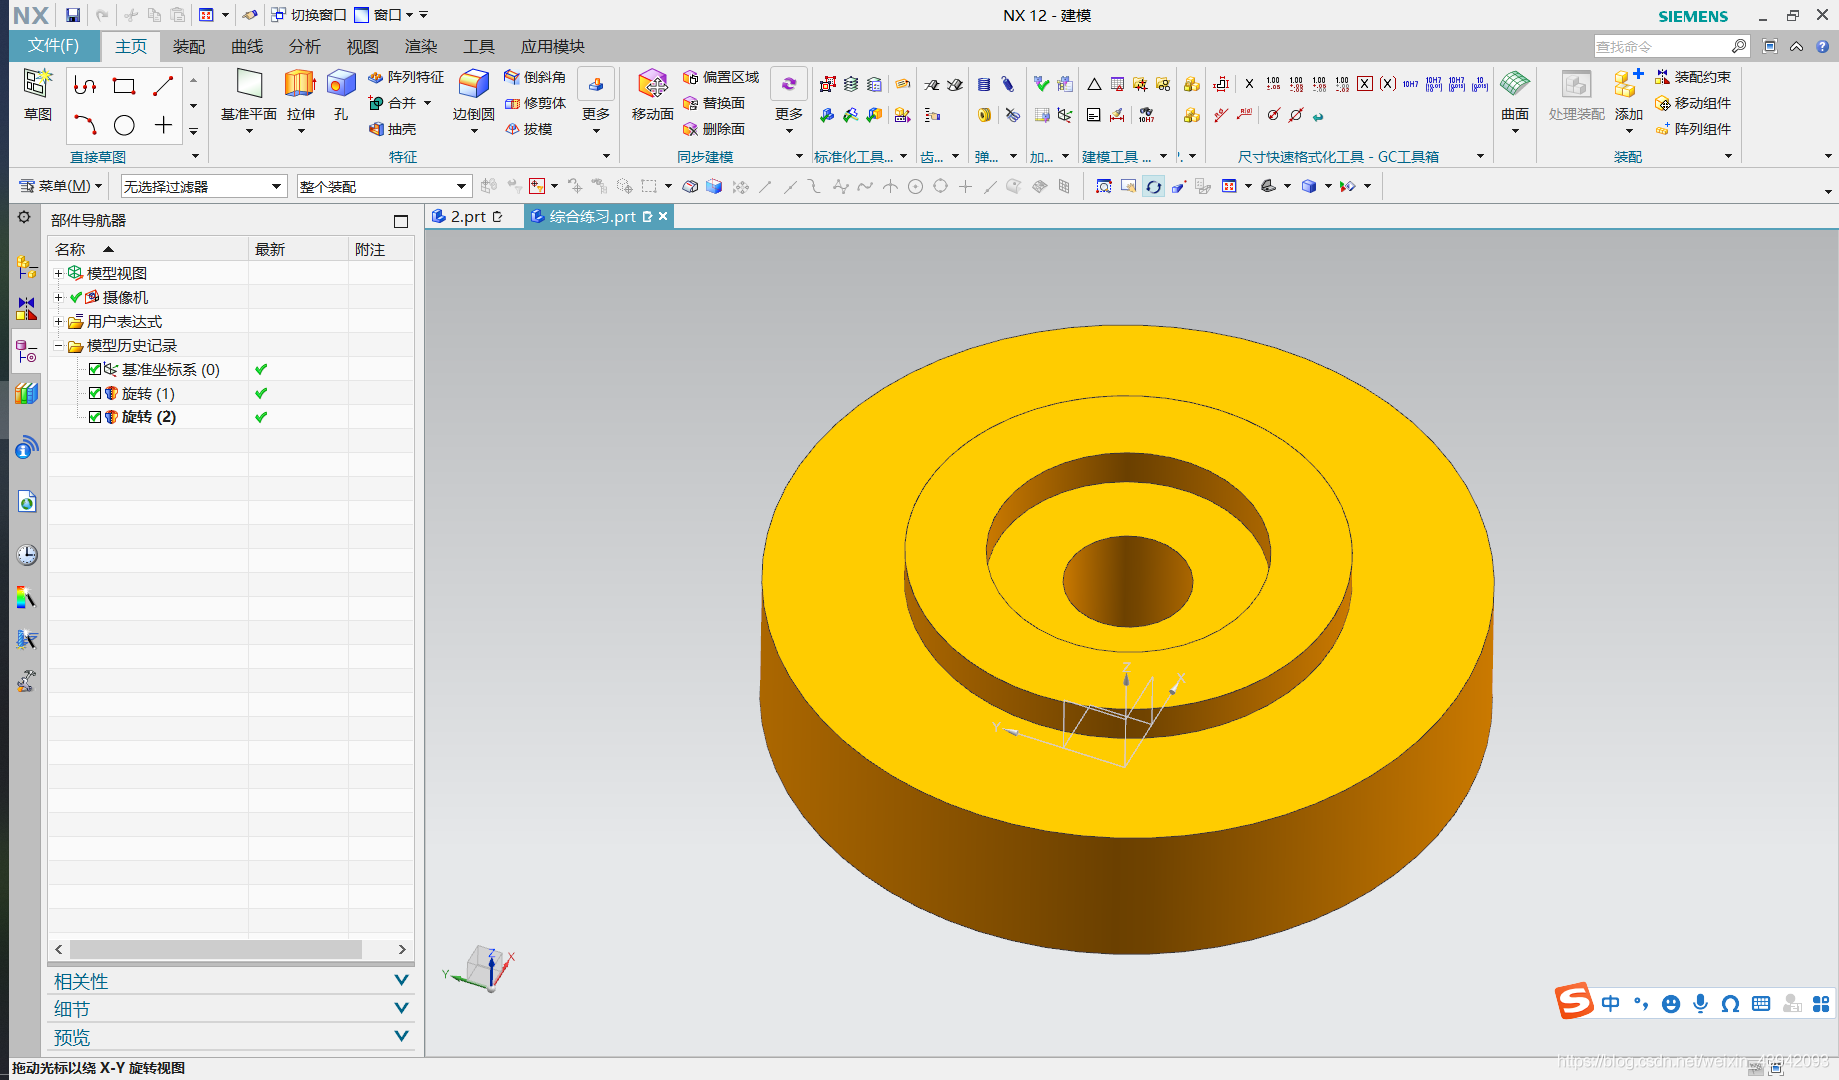Screen dimensions: 1839x1080
Task: Open the selection filter dropdown 无选择过滤器
Action: pyautogui.click(x=203, y=186)
